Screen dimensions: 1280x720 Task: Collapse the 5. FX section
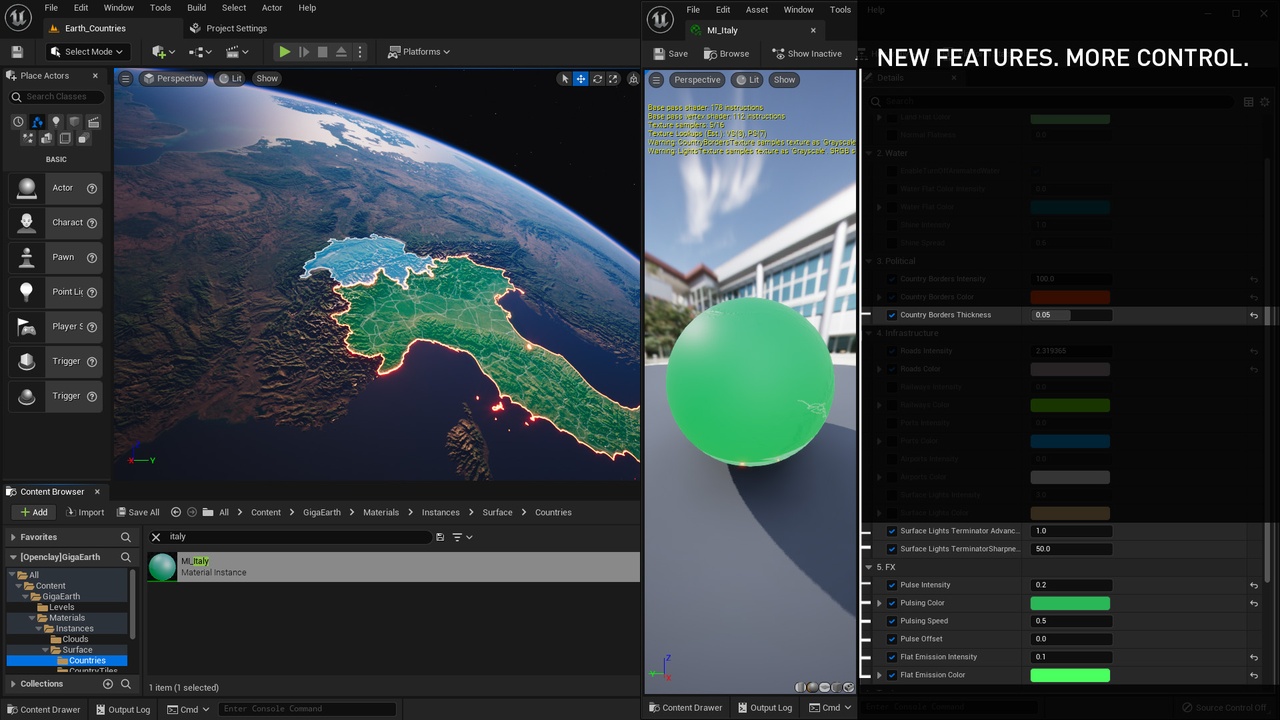click(868, 567)
